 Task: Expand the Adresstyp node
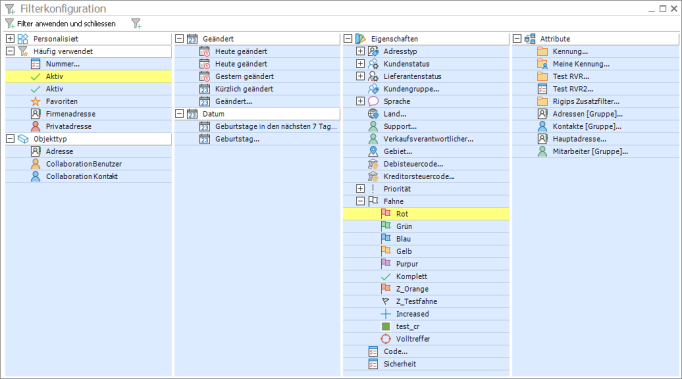coord(361,51)
